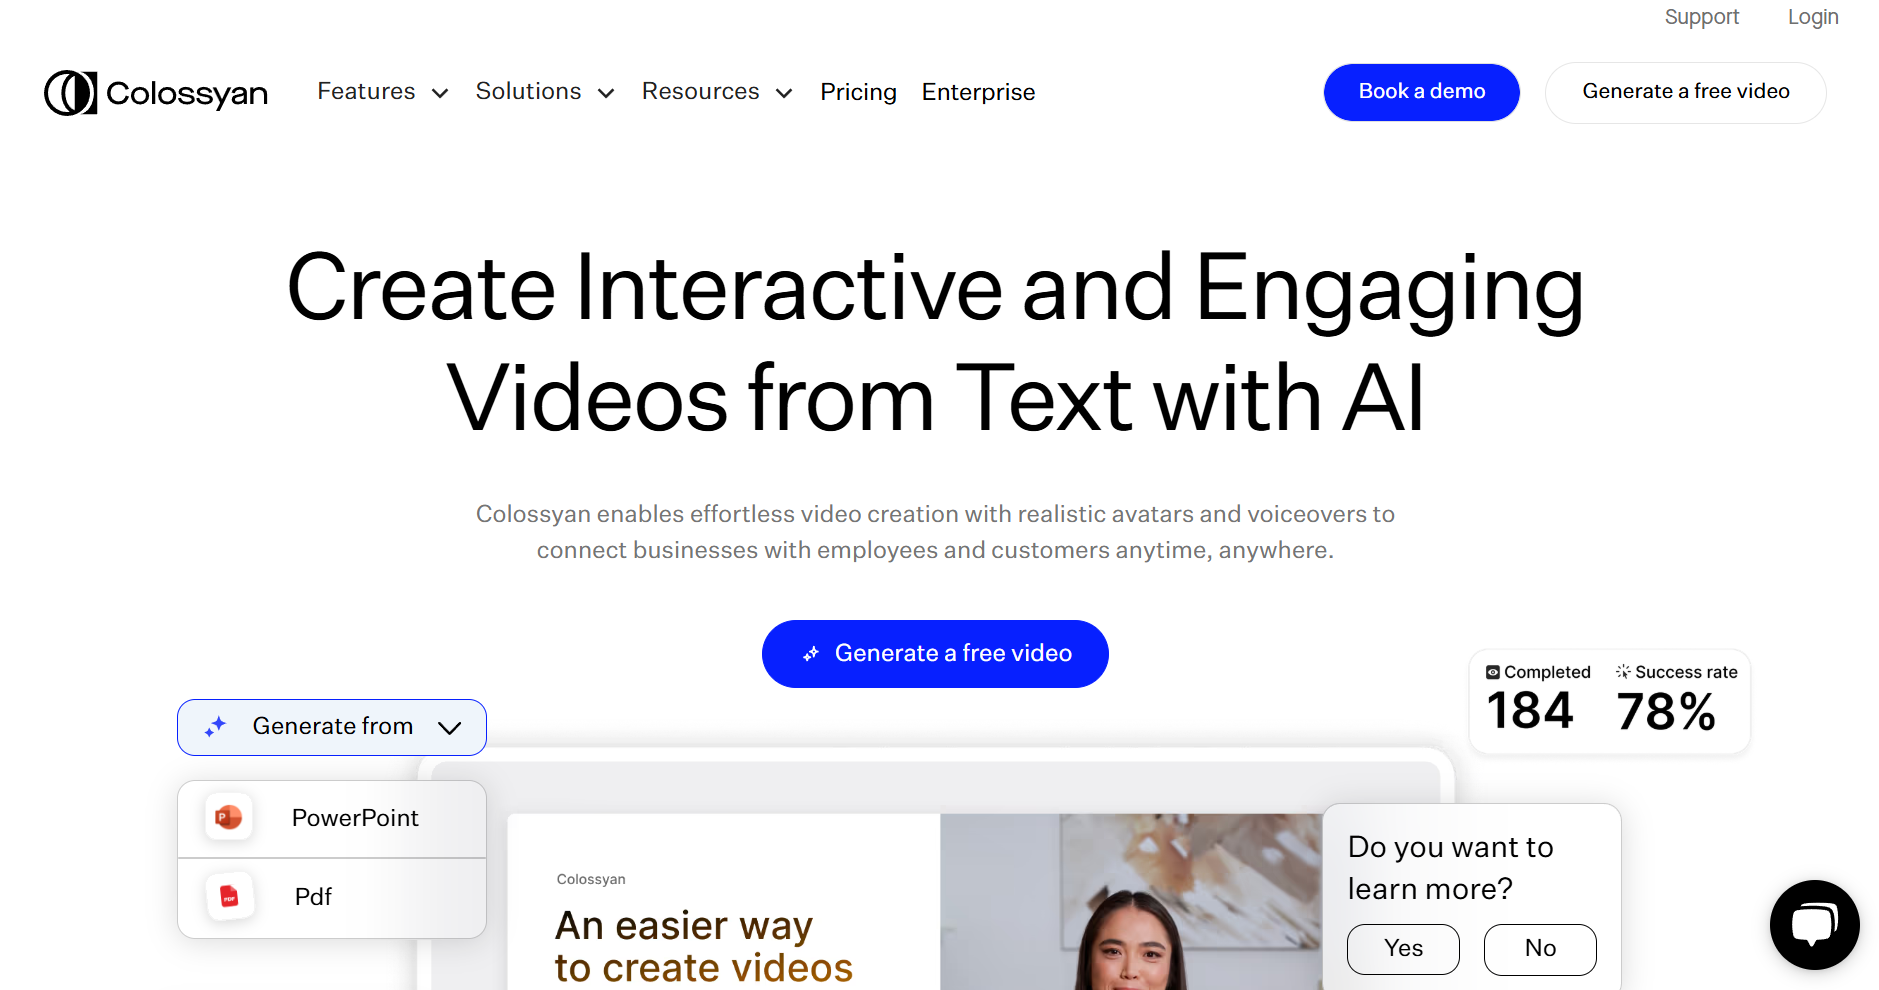The height and width of the screenshot is (990, 1879).
Task: Click the small 'Colossyan' label on the slide
Action: point(591,879)
